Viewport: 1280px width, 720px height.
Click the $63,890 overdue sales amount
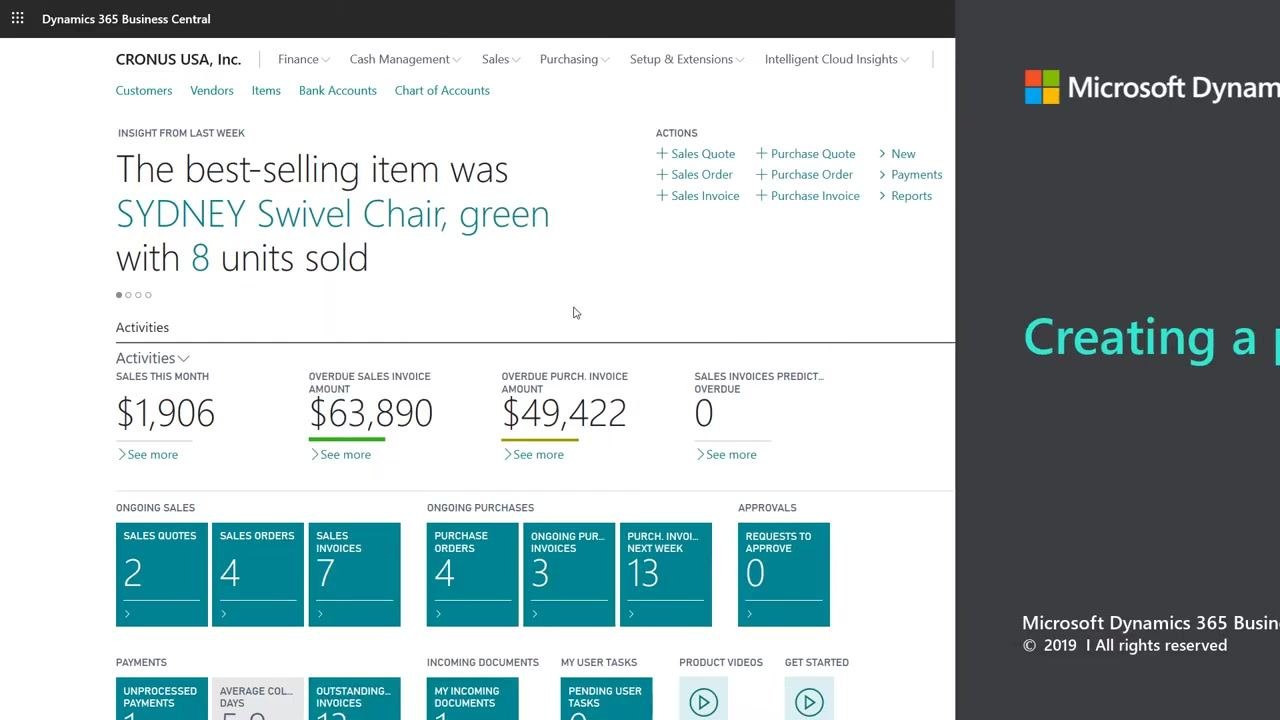pos(371,413)
